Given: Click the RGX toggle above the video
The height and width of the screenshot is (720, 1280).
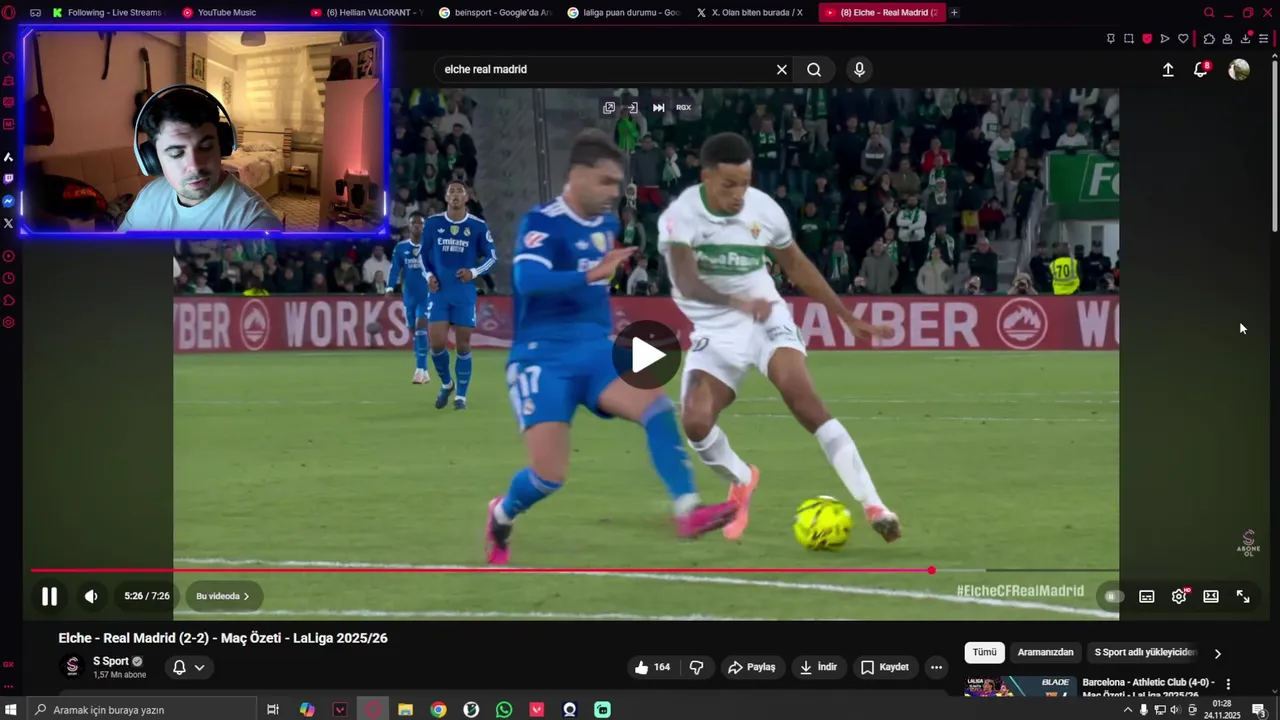Looking at the screenshot, I should click(x=684, y=107).
